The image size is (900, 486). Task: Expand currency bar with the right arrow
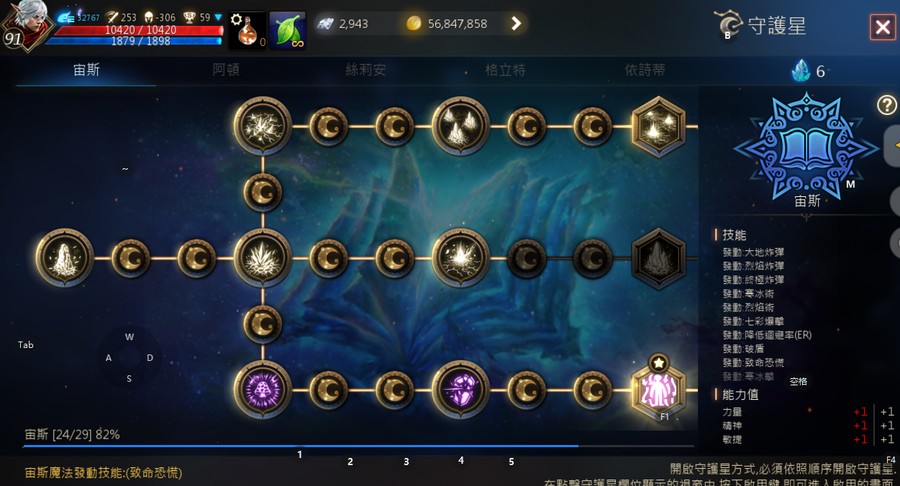coord(516,24)
